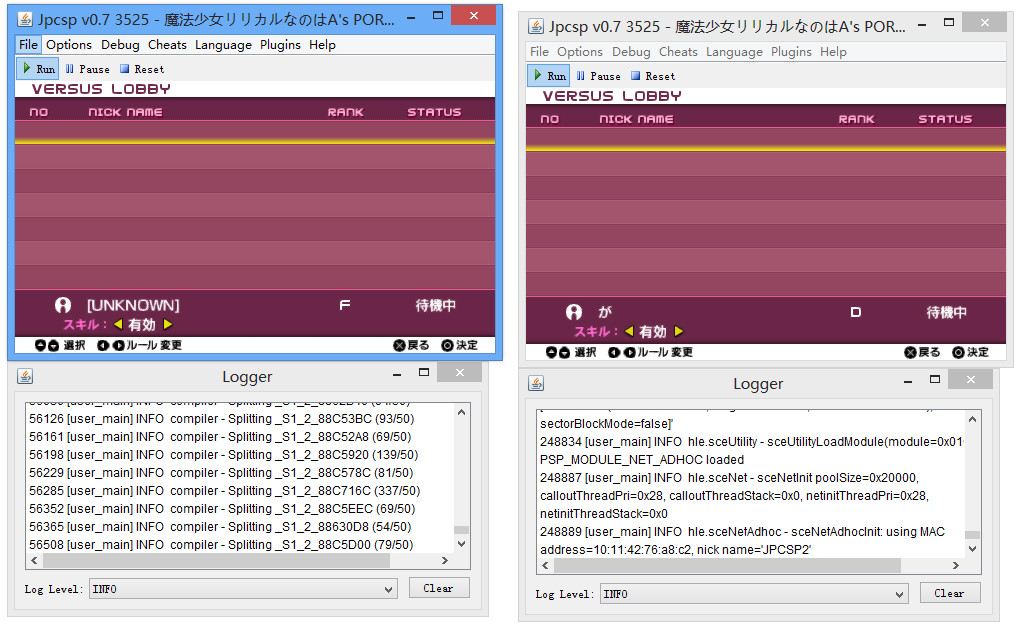Open Language menu in right Jpcsp window
Viewport: 1022px width, 633px height.
735,52
